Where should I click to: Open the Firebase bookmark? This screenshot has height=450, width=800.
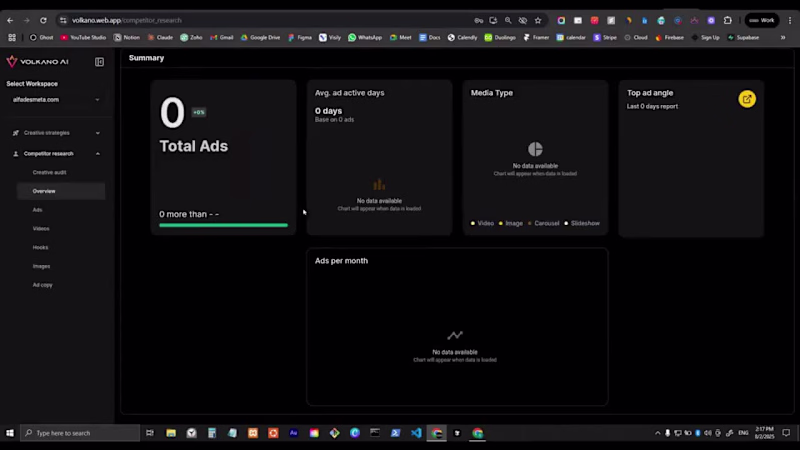[669, 37]
